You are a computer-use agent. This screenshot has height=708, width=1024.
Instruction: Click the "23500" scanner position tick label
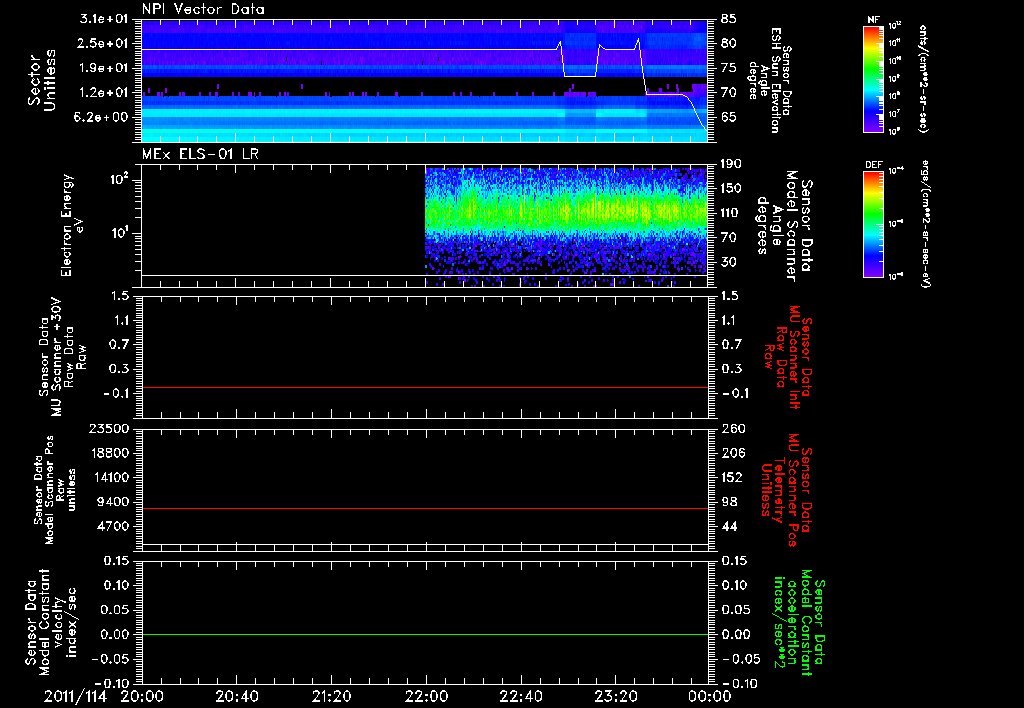pos(109,428)
